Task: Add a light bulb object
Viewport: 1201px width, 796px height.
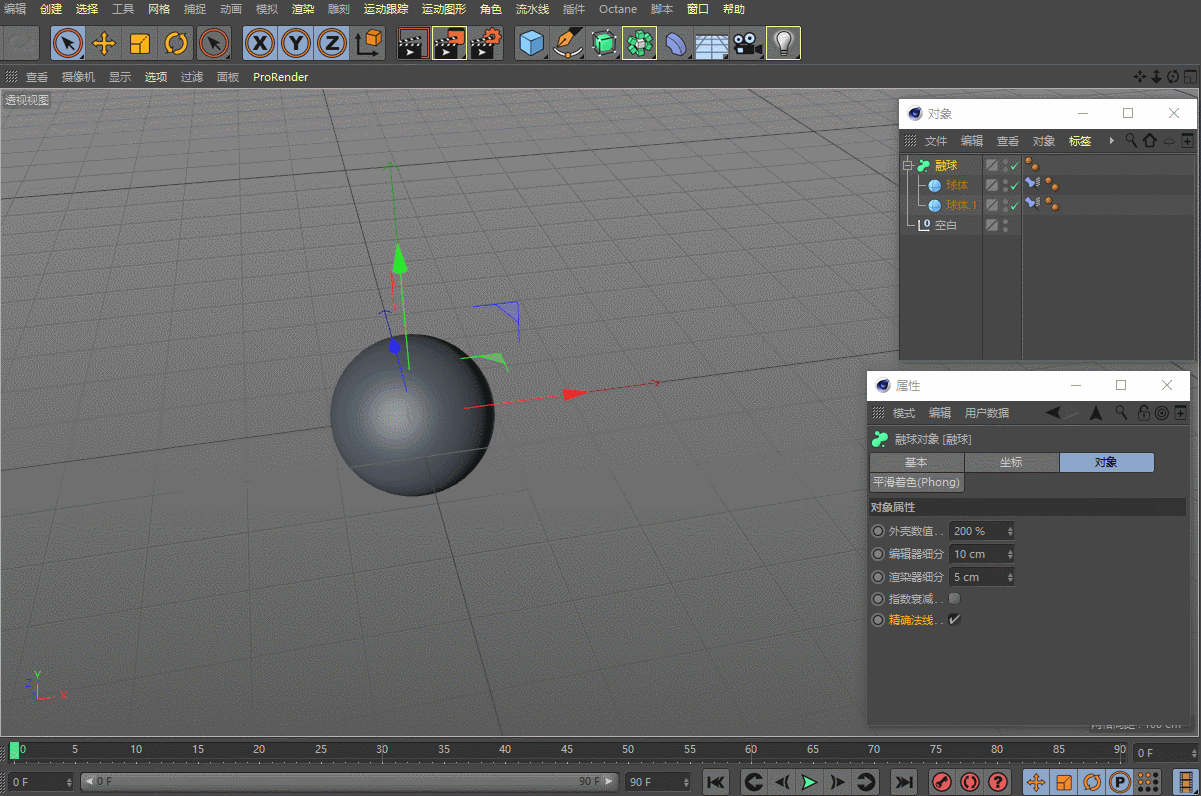Action: [x=783, y=43]
